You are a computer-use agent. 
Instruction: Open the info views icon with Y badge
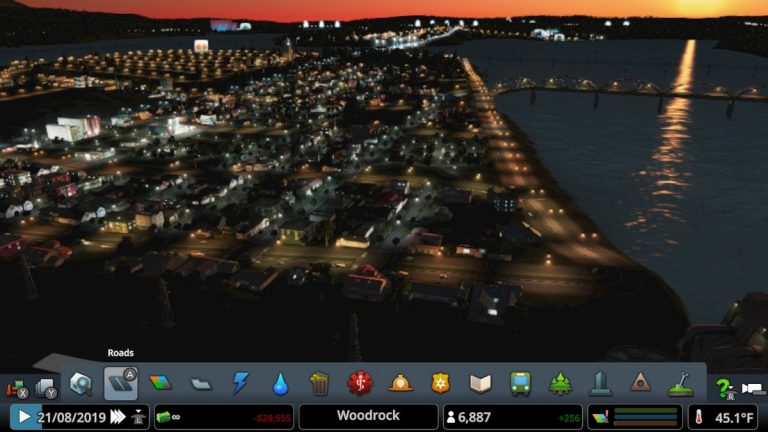46,388
